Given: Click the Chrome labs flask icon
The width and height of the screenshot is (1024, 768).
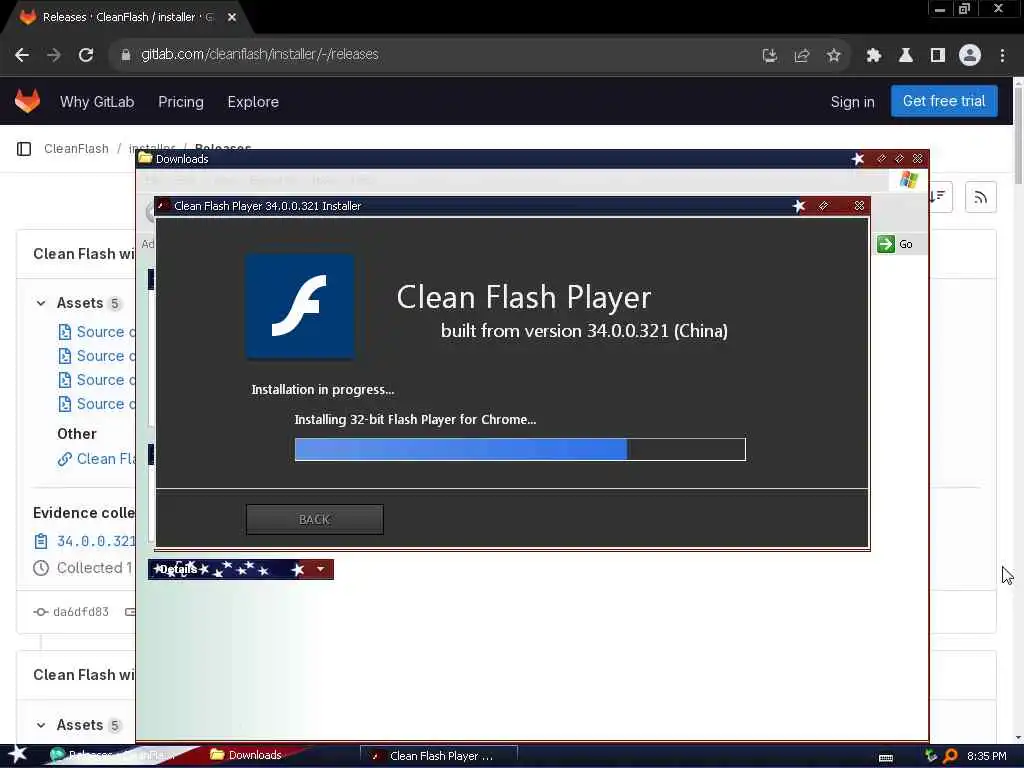Looking at the screenshot, I should [906, 56].
